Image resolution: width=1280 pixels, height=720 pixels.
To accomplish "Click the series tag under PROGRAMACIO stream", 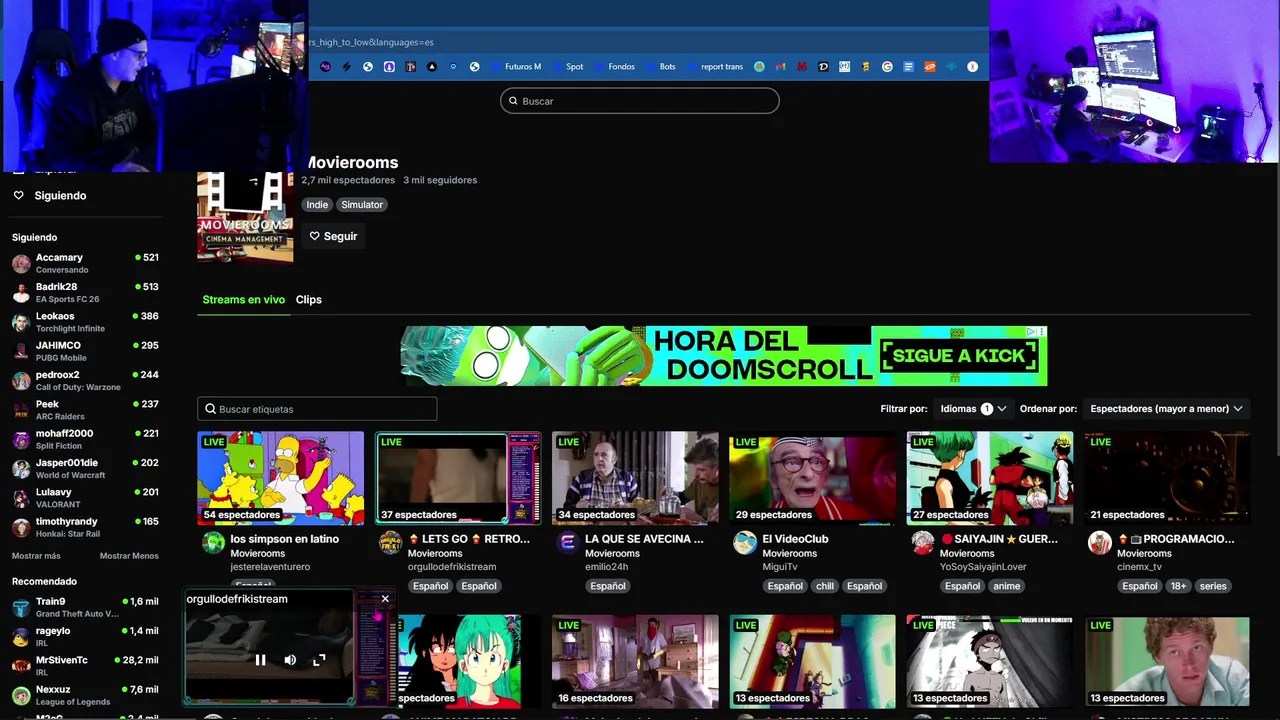I will click(1213, 586).
